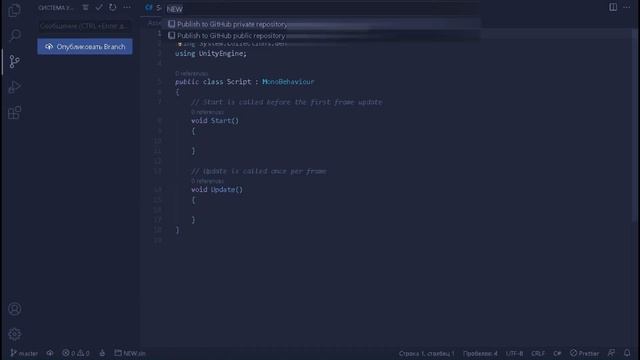The height and width of the screenshot is (360, 640).
Task: Click the Пробелов: 4 indentation setting
Action: click(x=480, y=353)
